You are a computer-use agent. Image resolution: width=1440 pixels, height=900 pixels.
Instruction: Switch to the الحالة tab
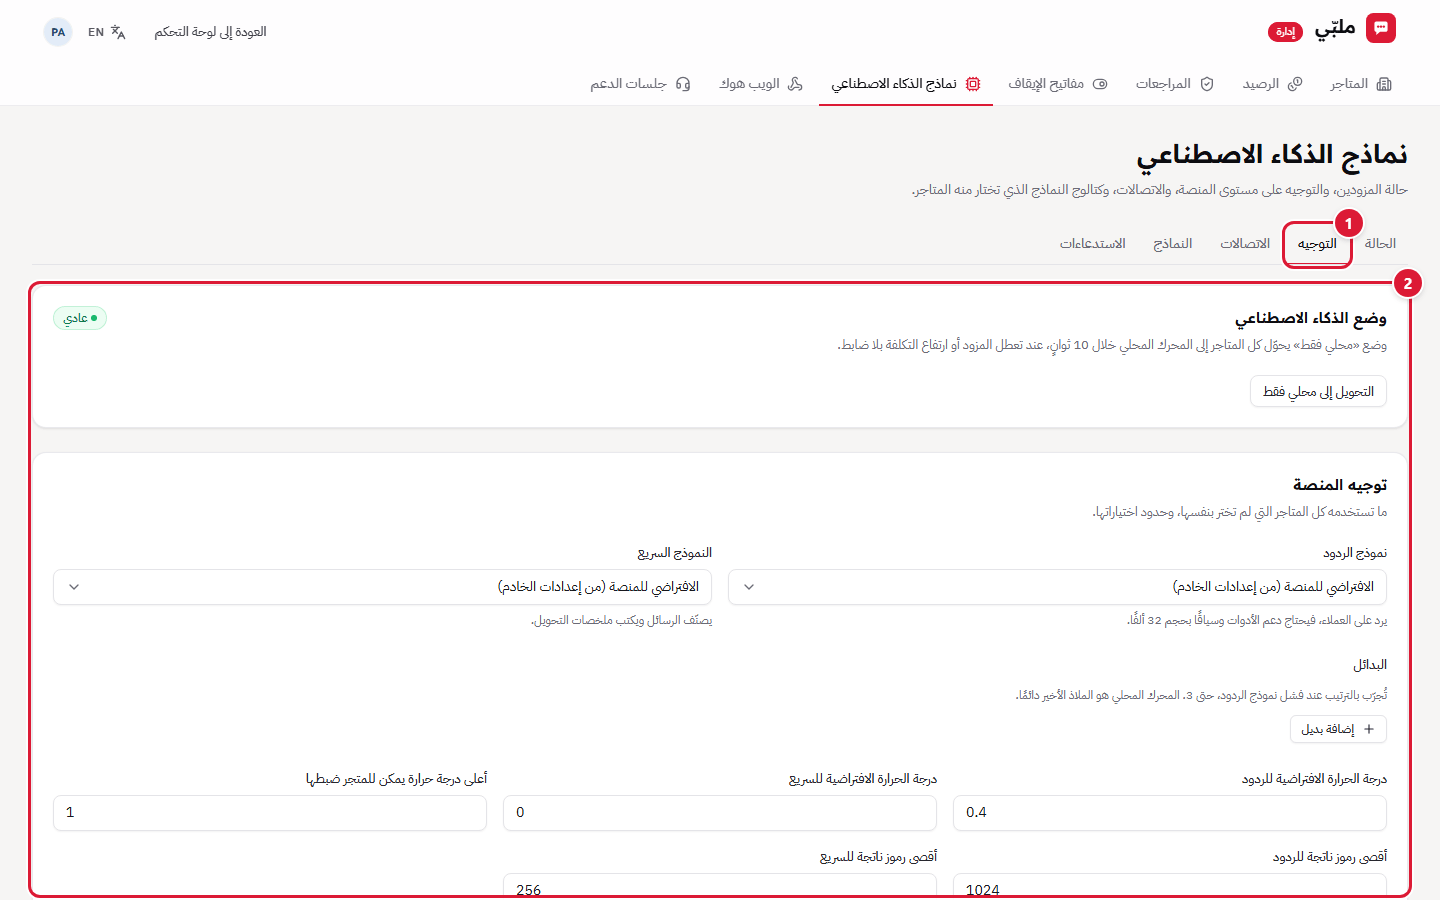[x=1380, y=244]
